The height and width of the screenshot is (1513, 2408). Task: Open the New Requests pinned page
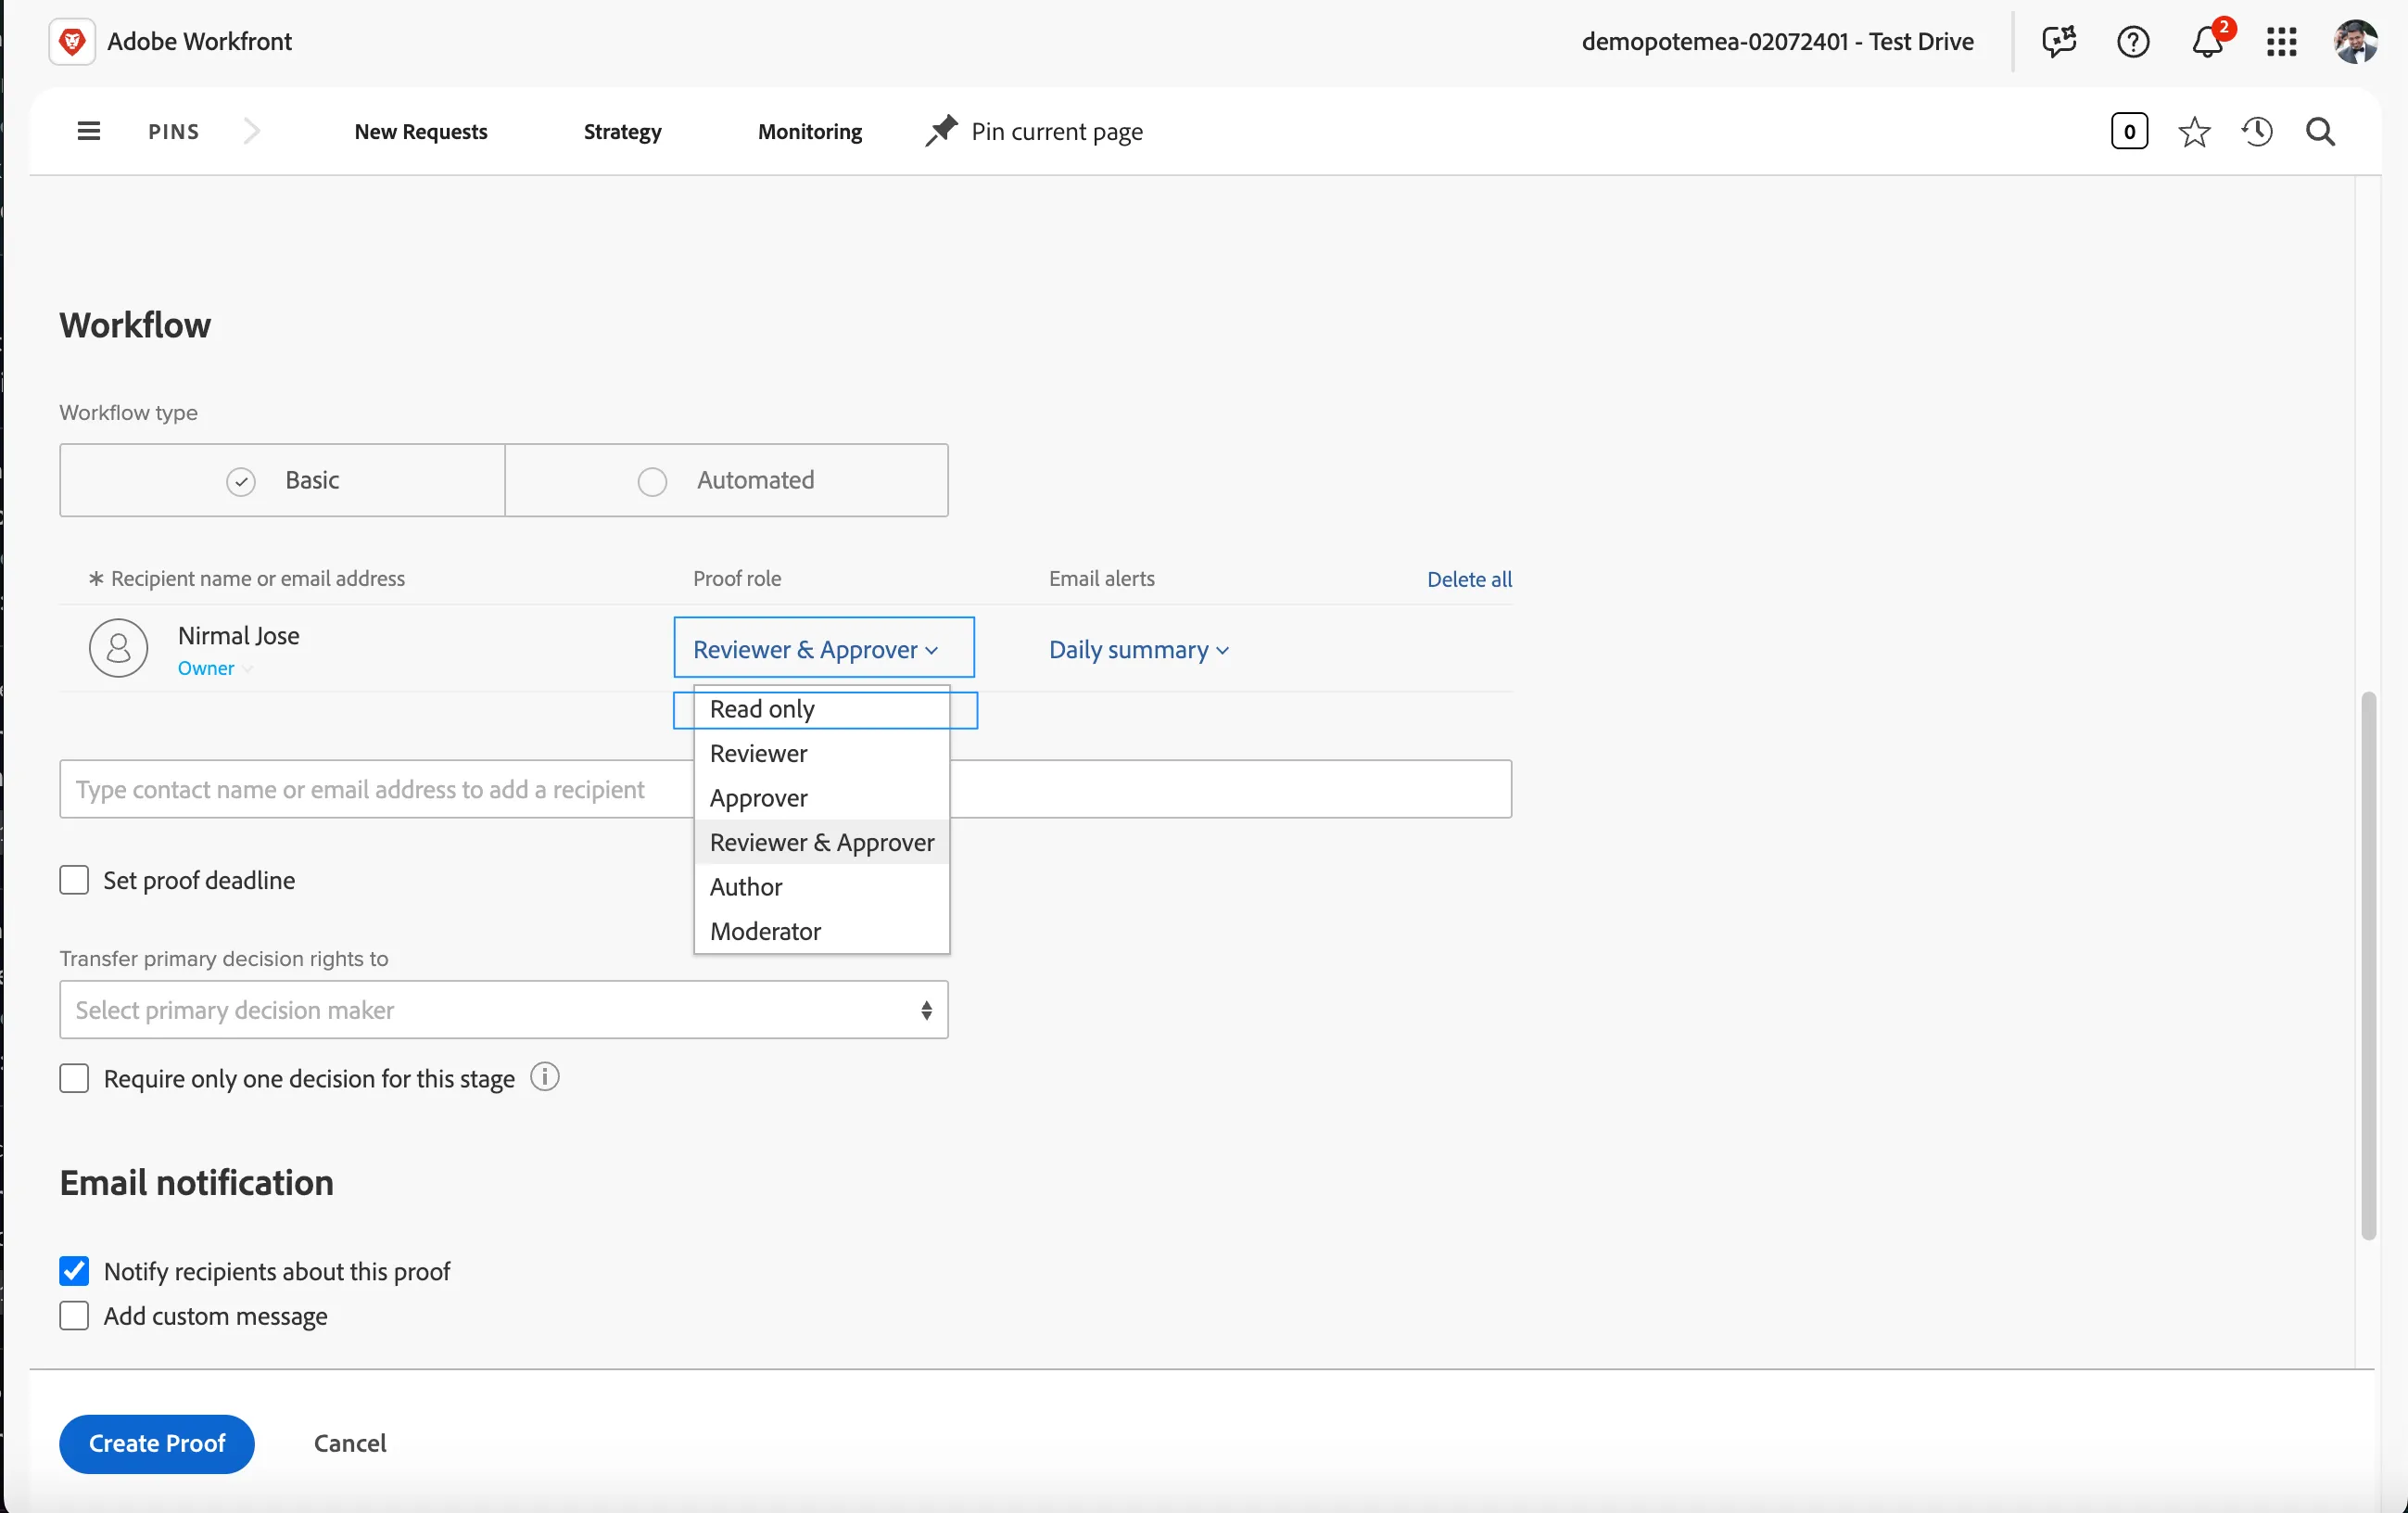421,131
